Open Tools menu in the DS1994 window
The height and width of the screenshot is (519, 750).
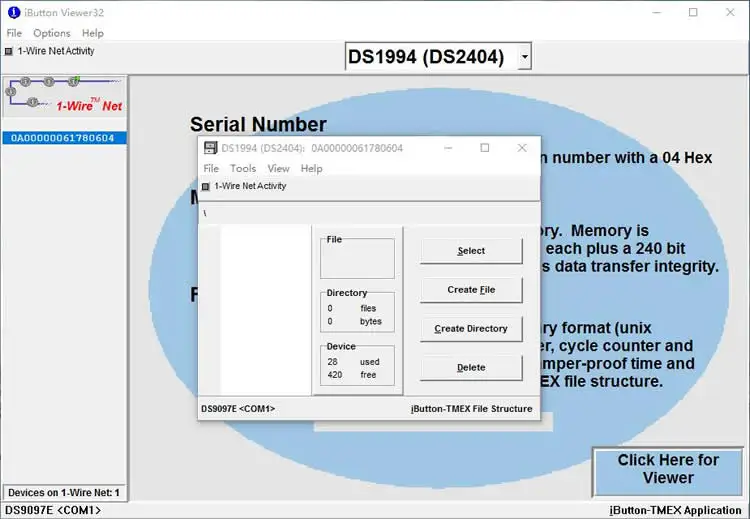[243, 168]
